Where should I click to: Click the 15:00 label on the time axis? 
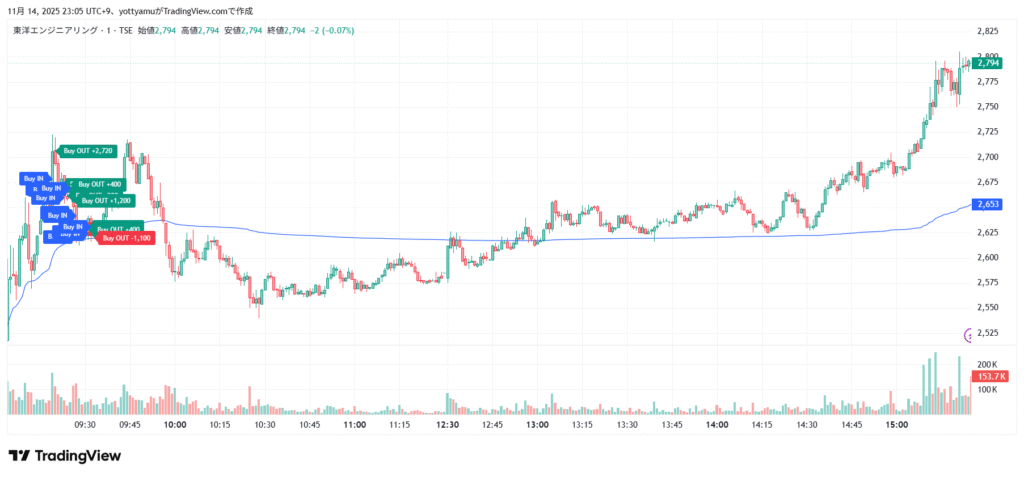point(897,424)
